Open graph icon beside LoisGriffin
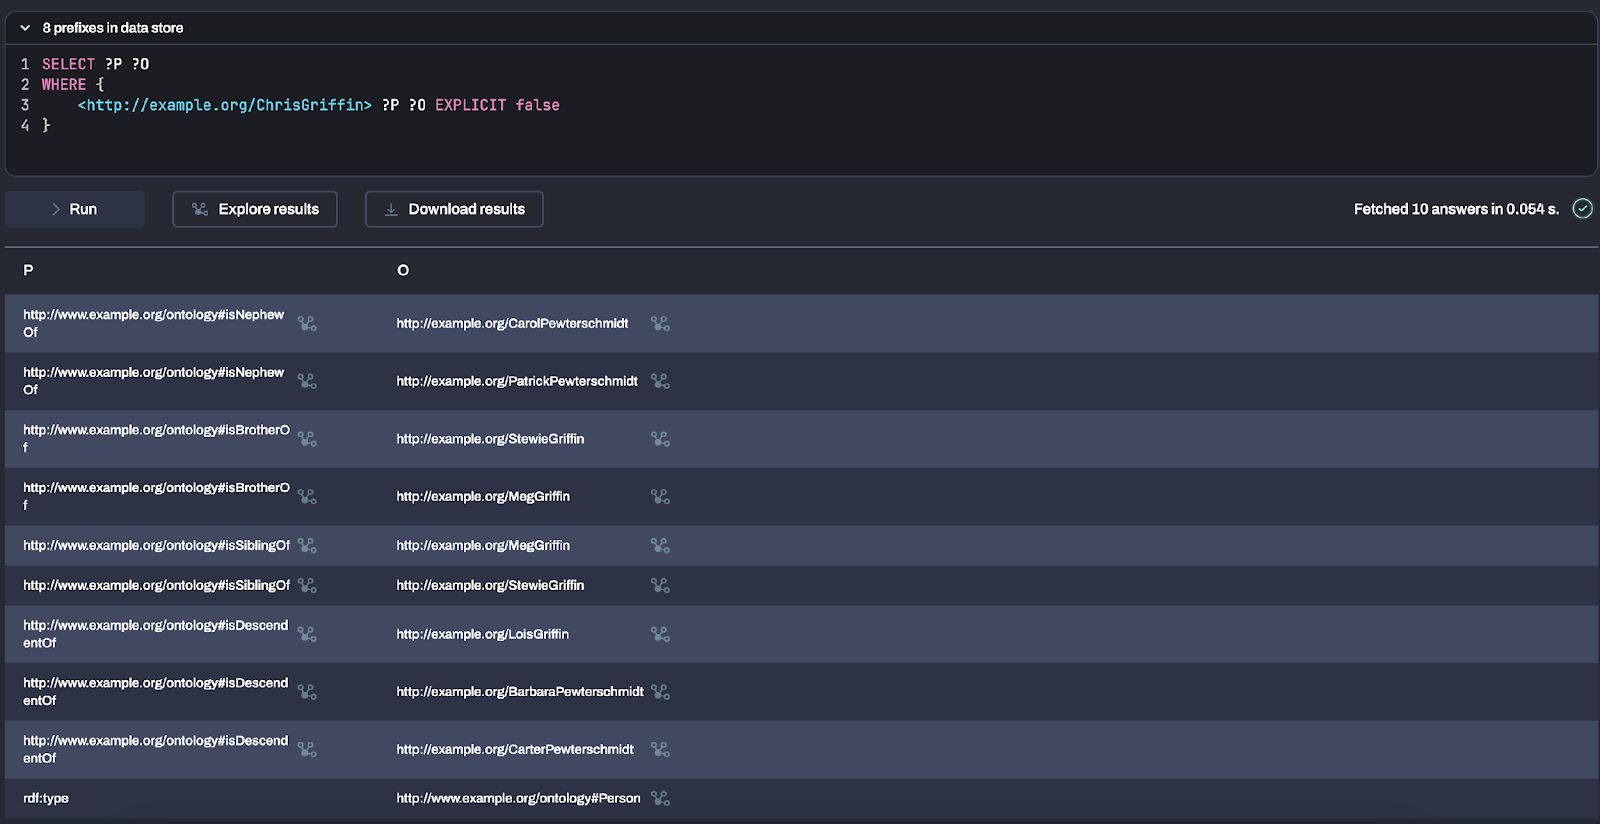The image size is (1600, 824). [660, 634]
